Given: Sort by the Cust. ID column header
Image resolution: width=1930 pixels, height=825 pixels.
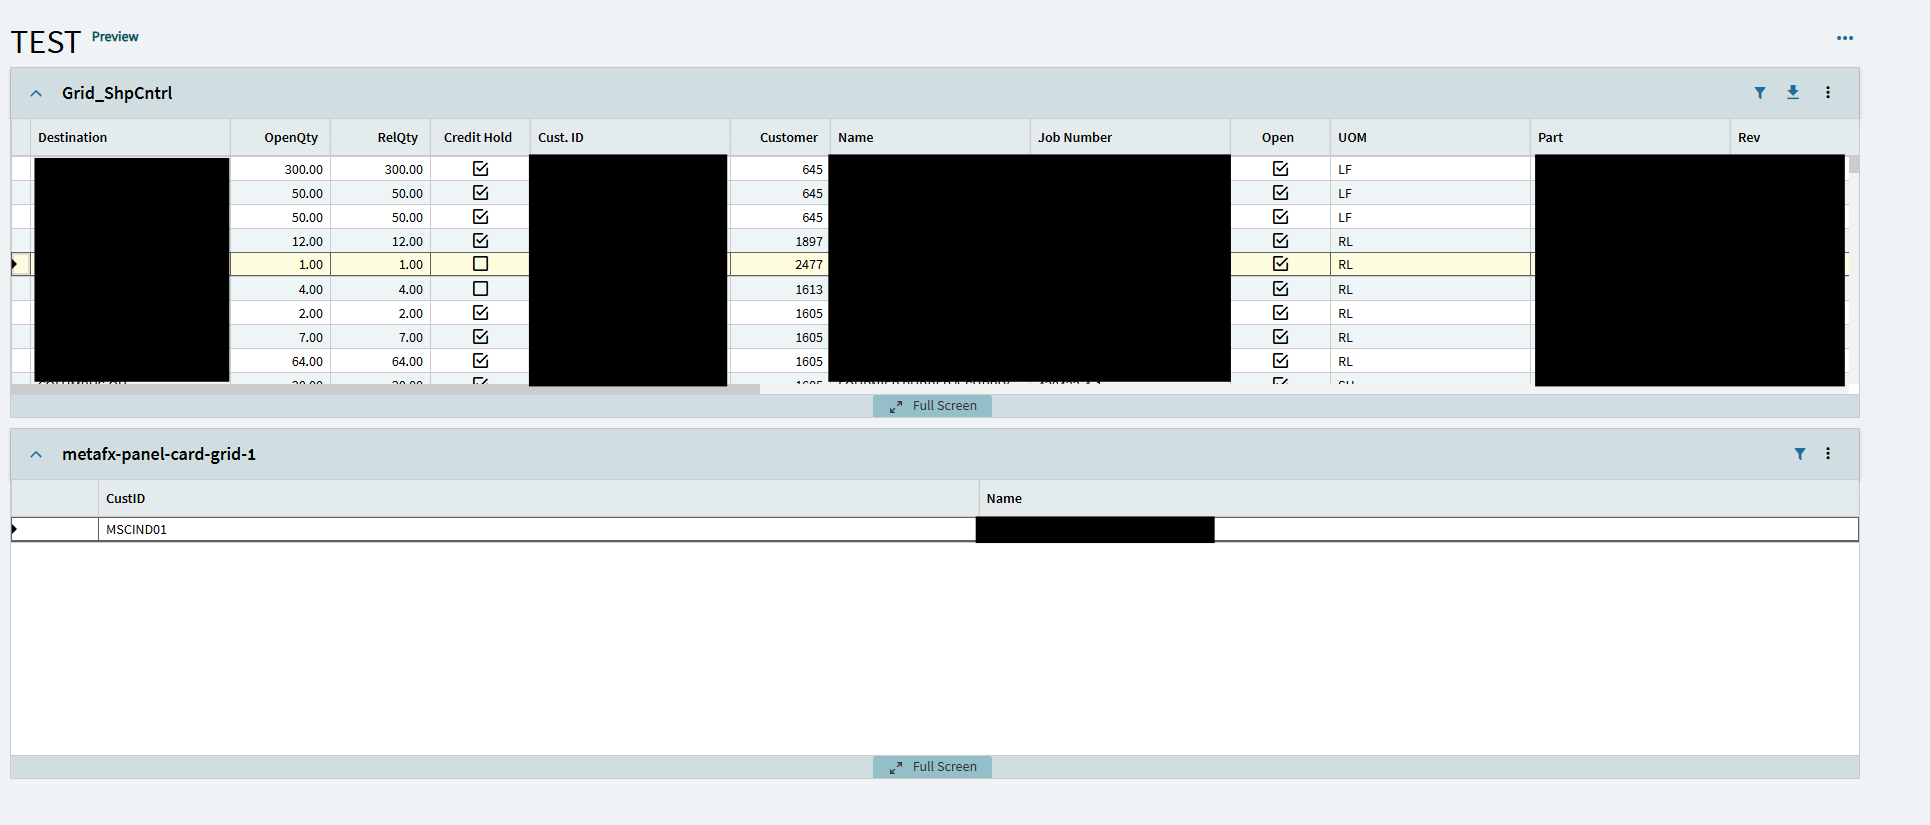Looking at the screenshot, I should [630, 137].
